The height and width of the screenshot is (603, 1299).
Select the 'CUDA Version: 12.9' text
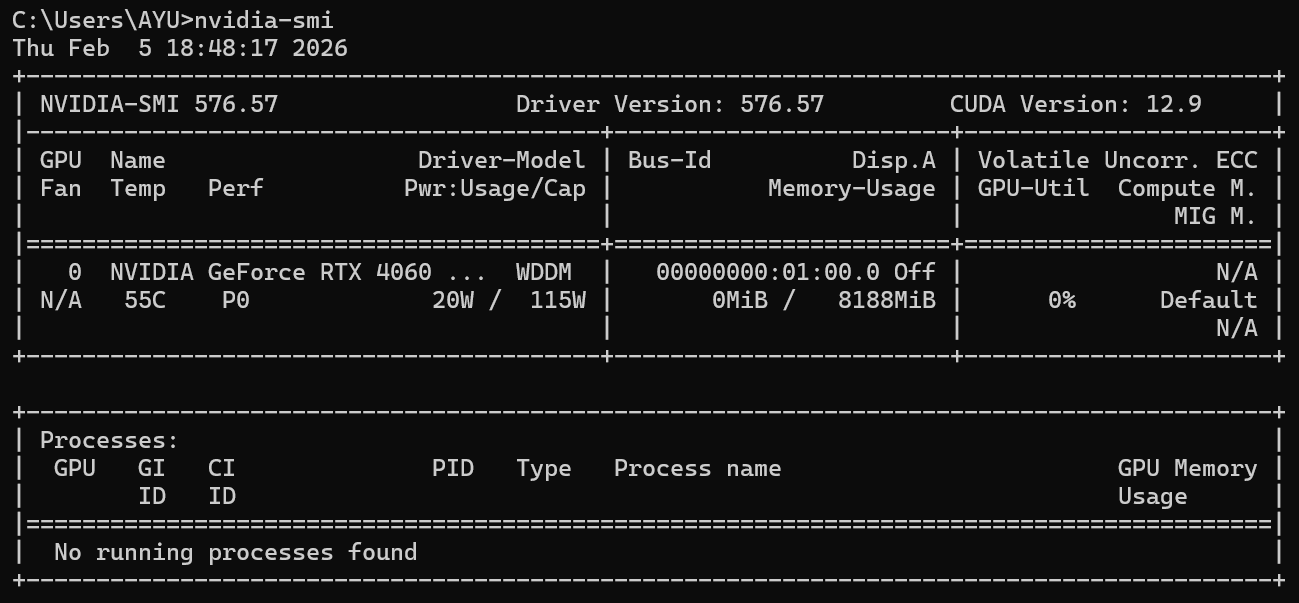pyautogui.click(x=1076, y=104)
